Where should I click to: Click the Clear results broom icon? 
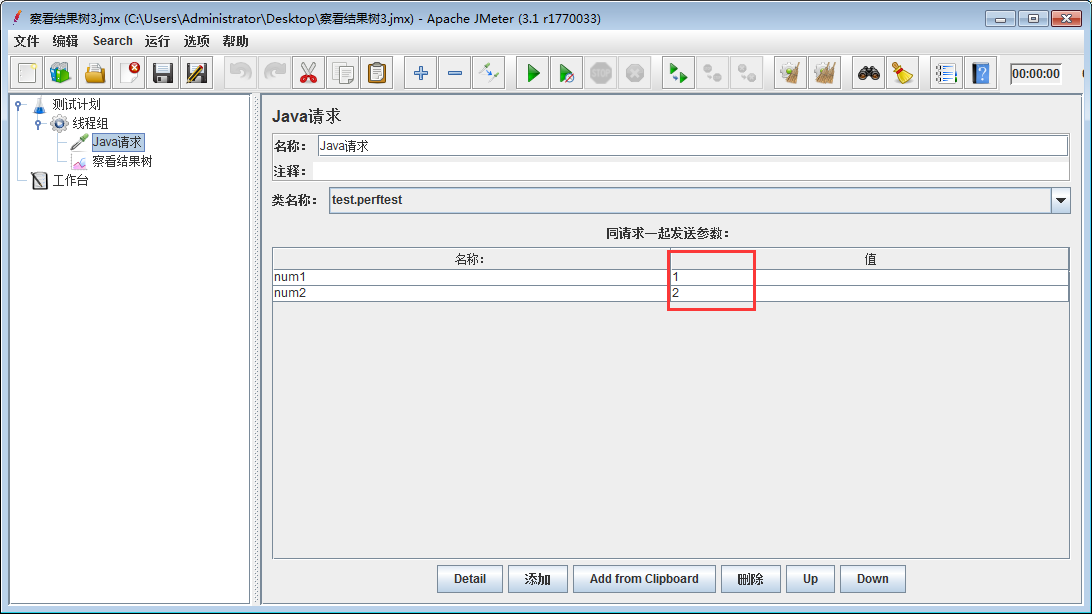coord(790,73)
